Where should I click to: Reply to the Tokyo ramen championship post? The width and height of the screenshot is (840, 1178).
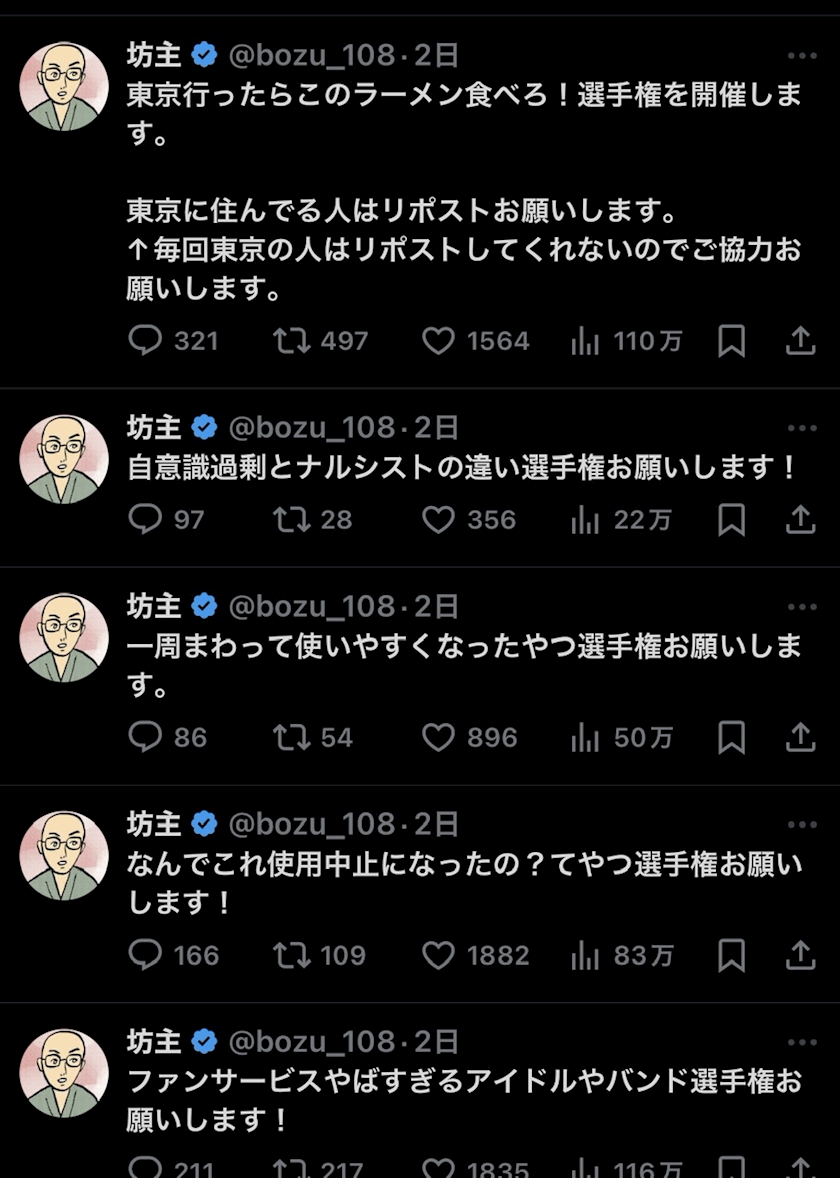click(146, 342)
